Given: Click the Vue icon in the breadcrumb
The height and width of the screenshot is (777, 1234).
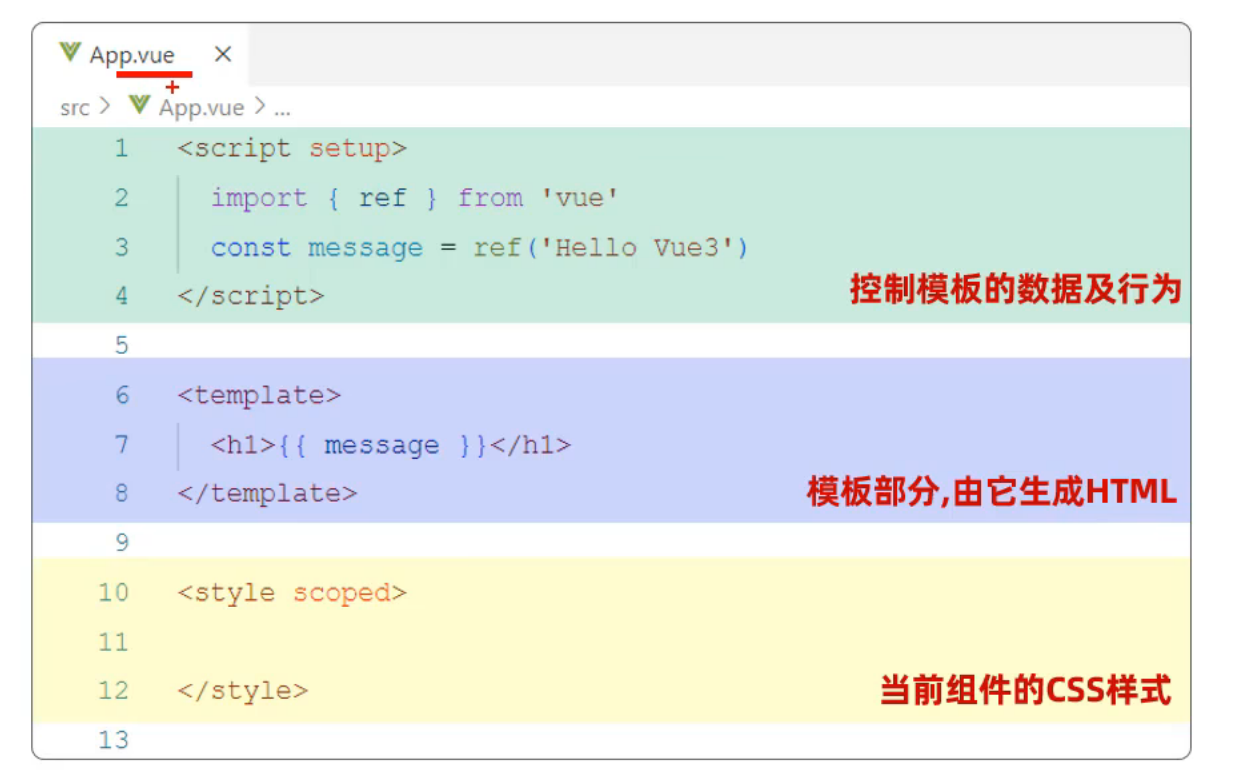Looking at the screenshot, I should 139,105.
